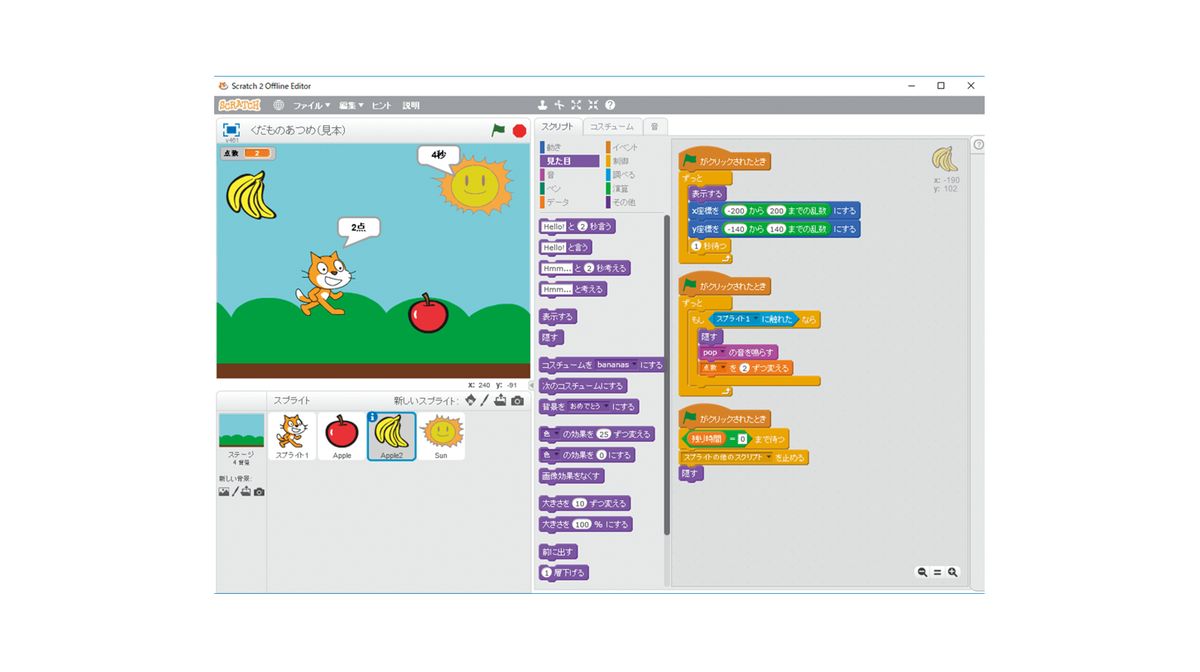Open info for the selected Apple2 sprite

click(x=373, y=418)
